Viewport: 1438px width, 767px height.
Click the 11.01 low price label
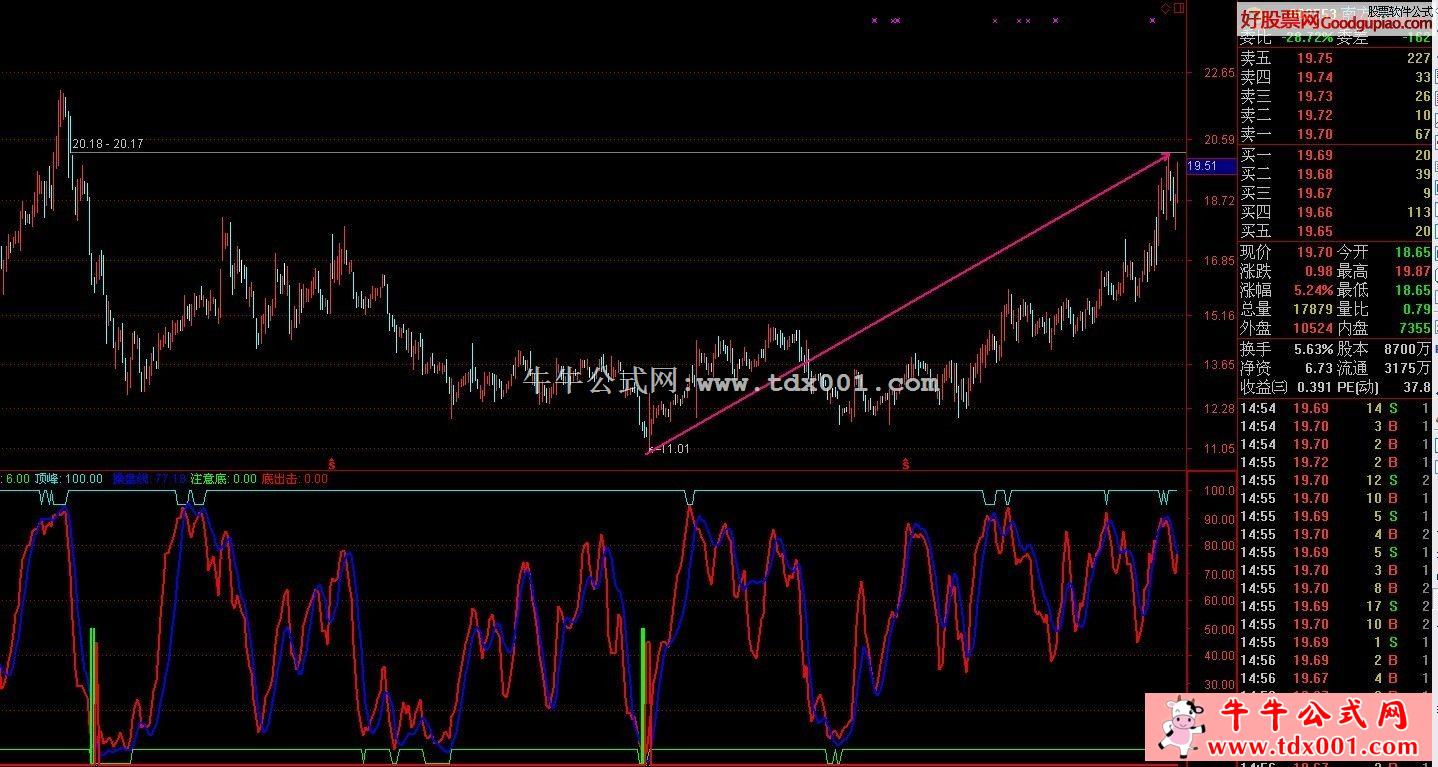click(674, 449)
